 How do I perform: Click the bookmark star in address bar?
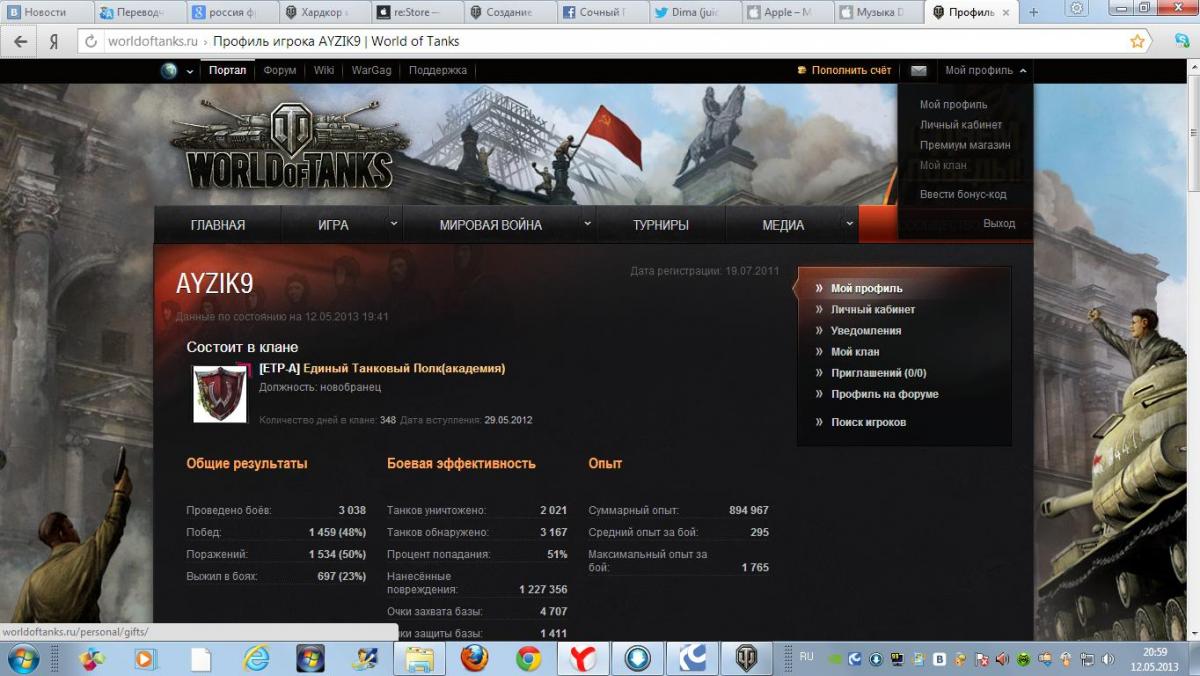[x=1137, y=42]
